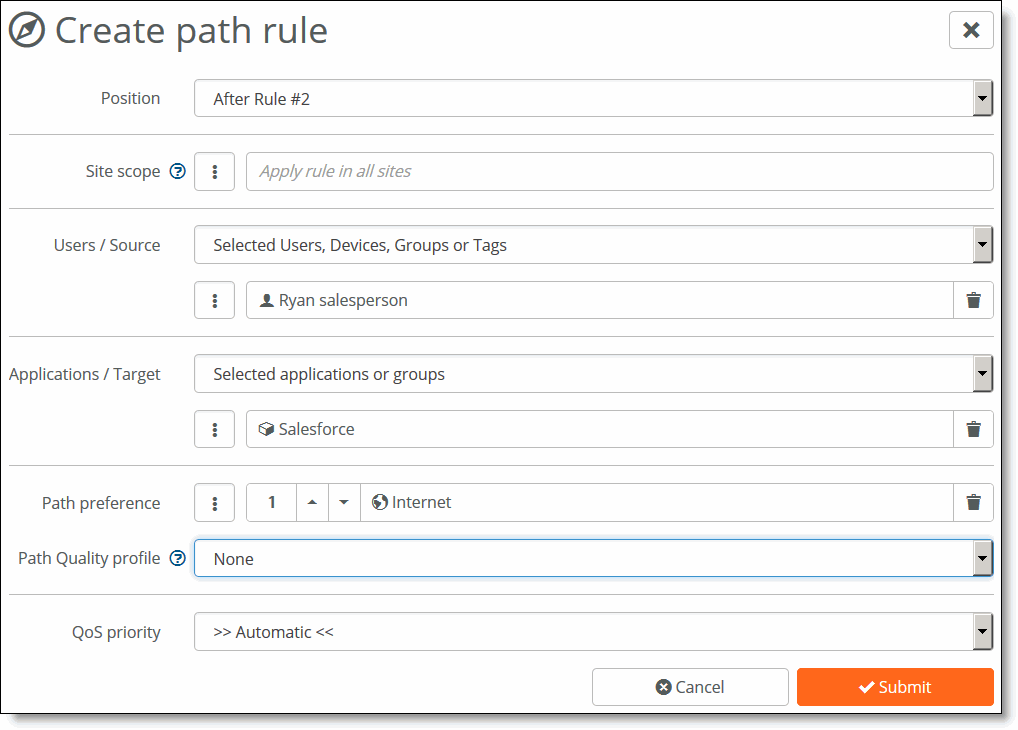This screenshot has height=730, width=1018.
Task: Delete the Salesforce entry
Action: 973,429
